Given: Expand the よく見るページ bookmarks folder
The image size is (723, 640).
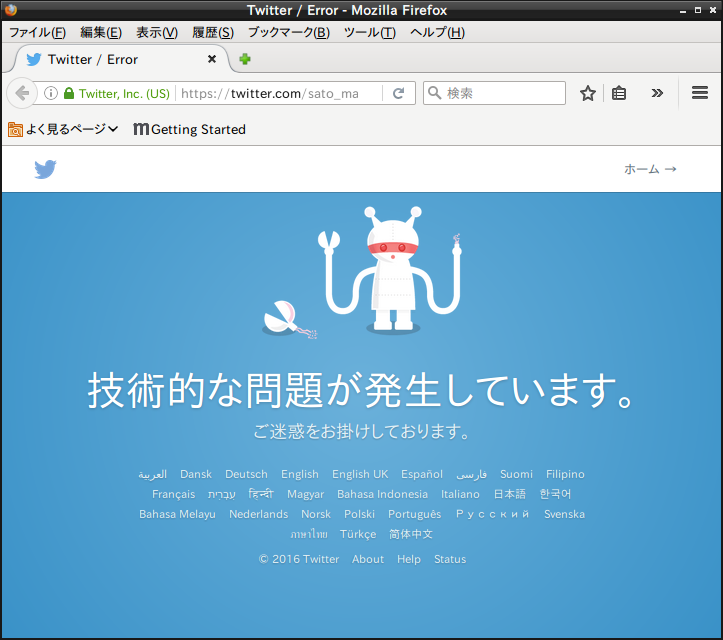Looking at the screenshot, I should 63,129.
